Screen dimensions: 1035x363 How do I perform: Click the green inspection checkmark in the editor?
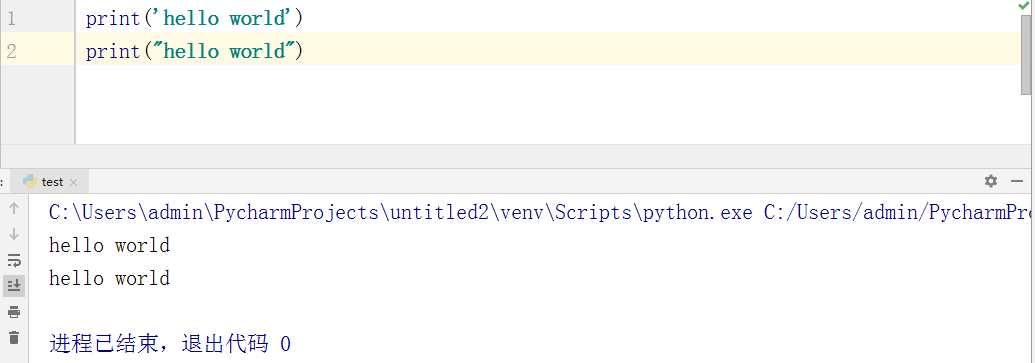coord(1024,5)
